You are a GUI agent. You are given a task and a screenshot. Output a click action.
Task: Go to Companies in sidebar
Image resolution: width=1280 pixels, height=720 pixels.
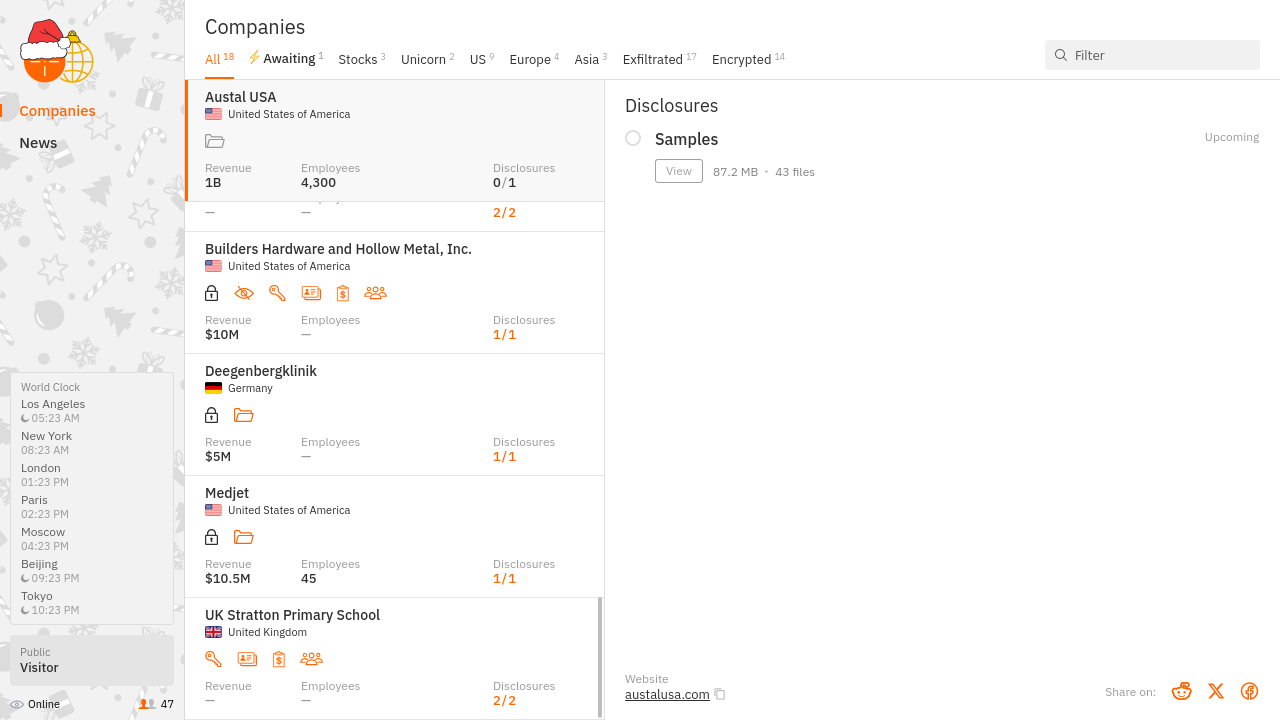coord(57,111)
